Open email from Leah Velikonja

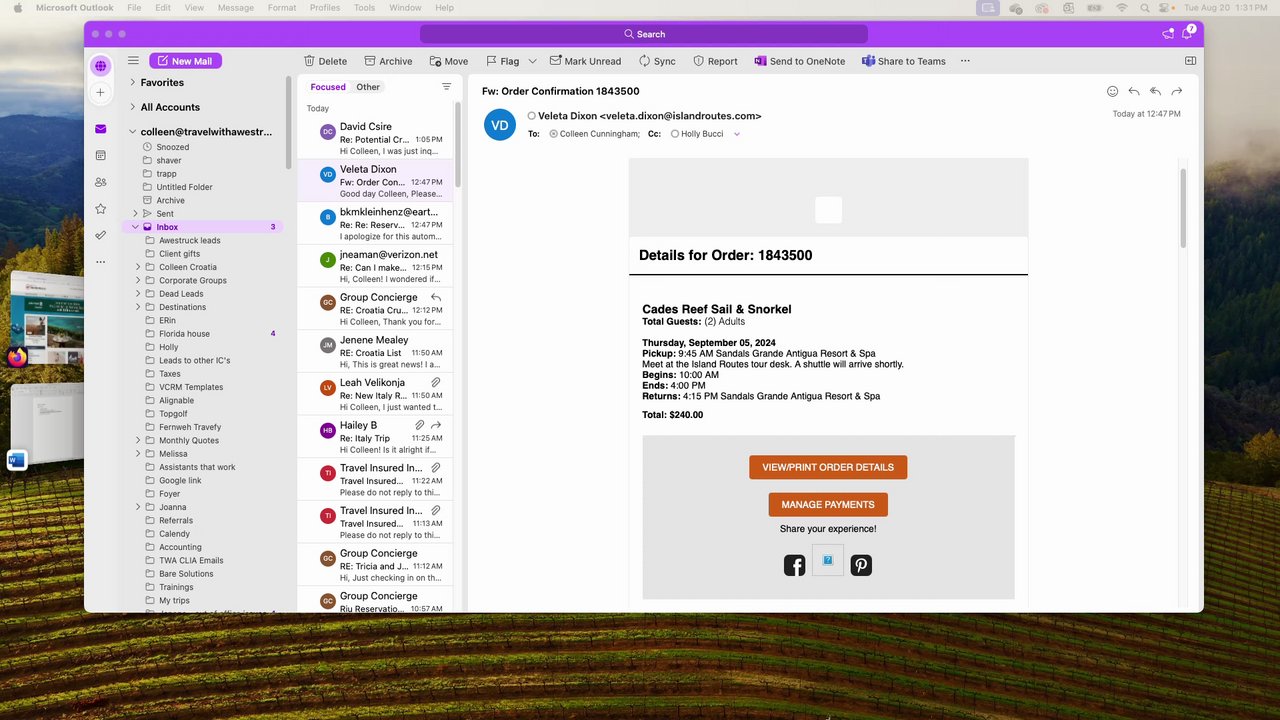pos(376,394)
